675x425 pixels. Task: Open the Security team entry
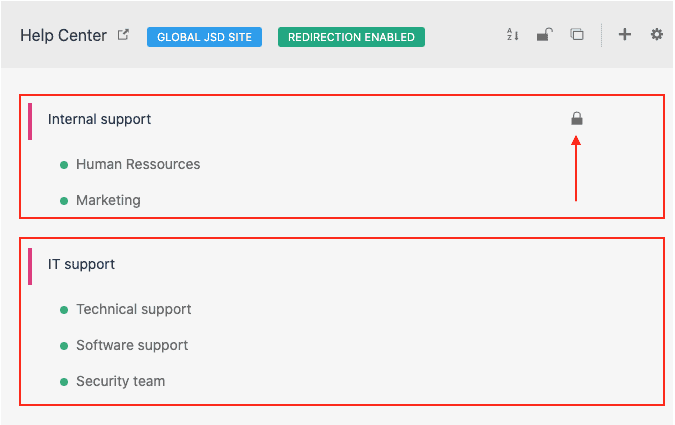pyautogui.click(x=120, y=381)
